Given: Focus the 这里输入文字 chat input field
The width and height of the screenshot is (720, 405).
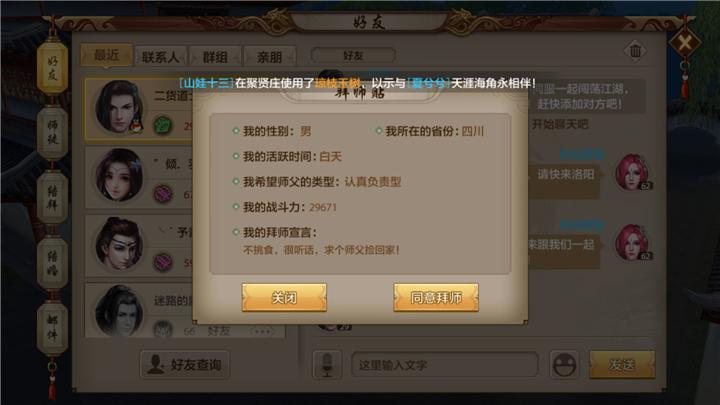Looking at the screenshot, I should click(x=444, y=365).
